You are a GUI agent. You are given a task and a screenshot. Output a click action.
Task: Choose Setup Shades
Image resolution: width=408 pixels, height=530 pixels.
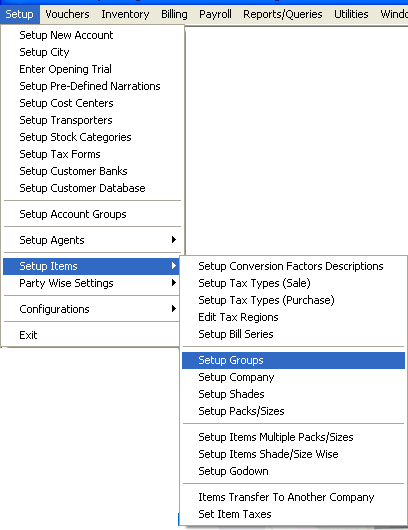[293, 394]
